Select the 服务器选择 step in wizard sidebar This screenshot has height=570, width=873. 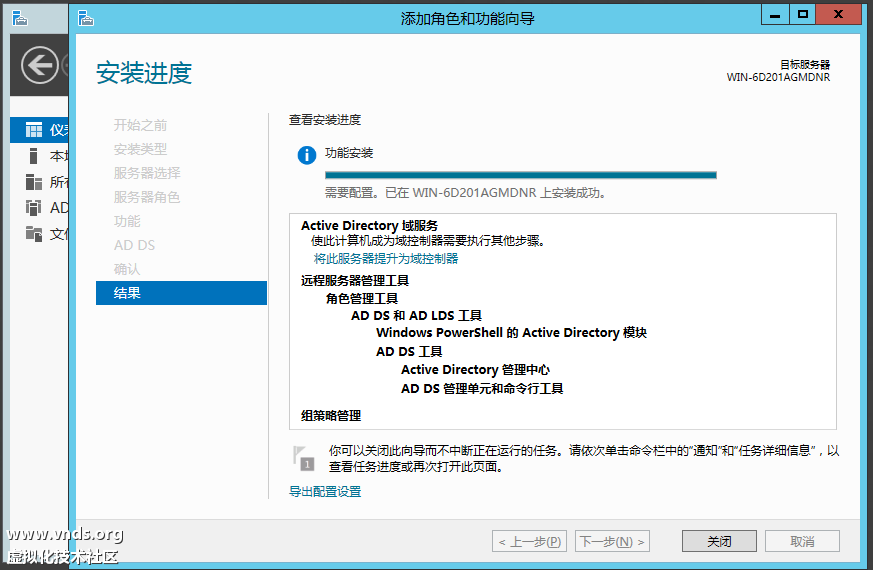[x=146, y=173]
